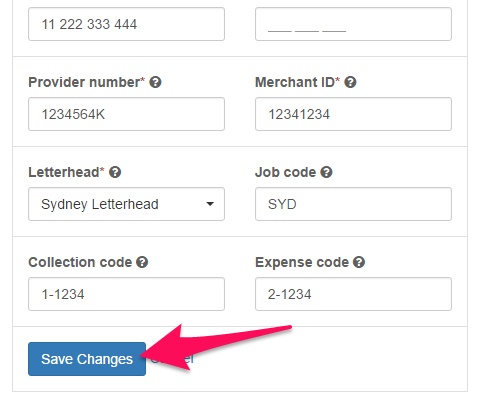Cancel editing via the Cancel link
481x403 pixels.
(x=172, y=359)
